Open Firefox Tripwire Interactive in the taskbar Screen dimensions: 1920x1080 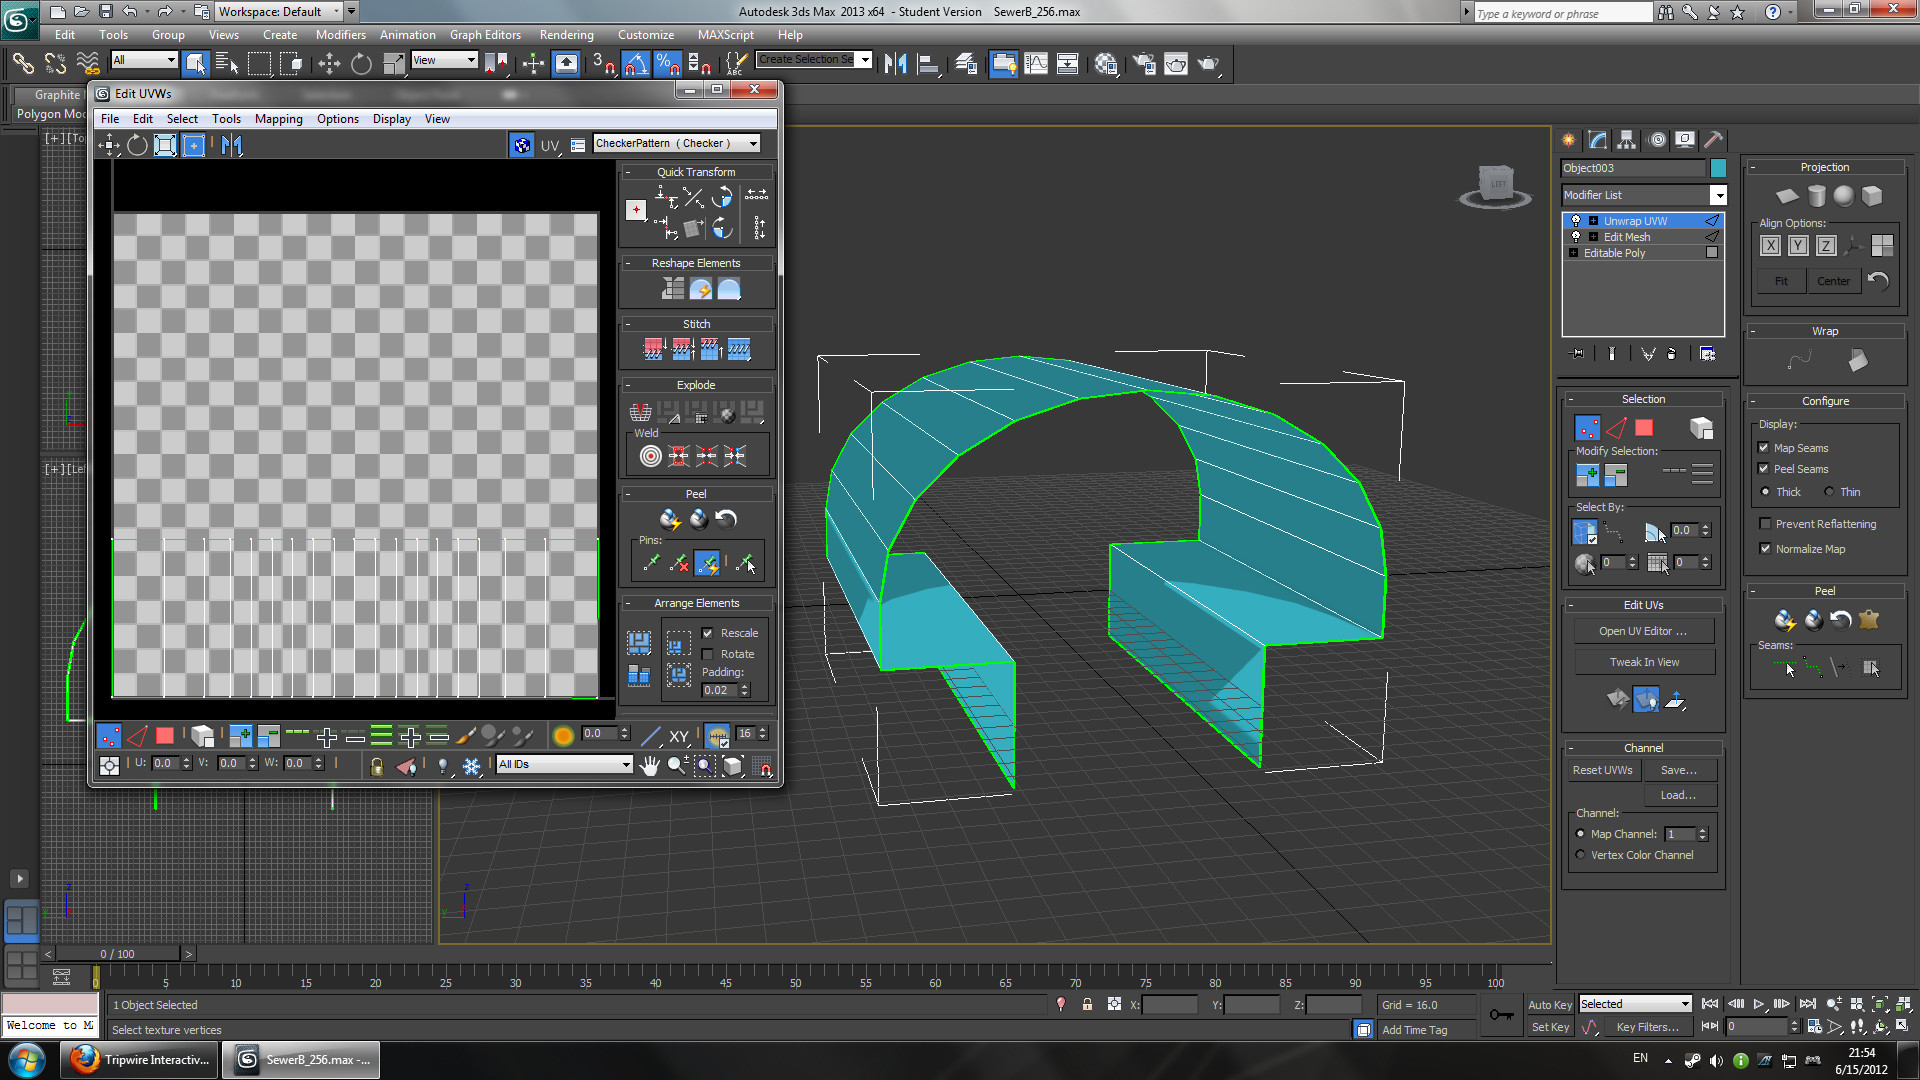(x=139, y=1060)
